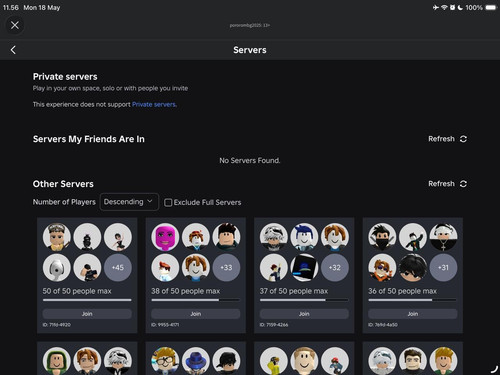
Task: Open the cross-necklace avatar in the 36/50 server
Action: 443,237
